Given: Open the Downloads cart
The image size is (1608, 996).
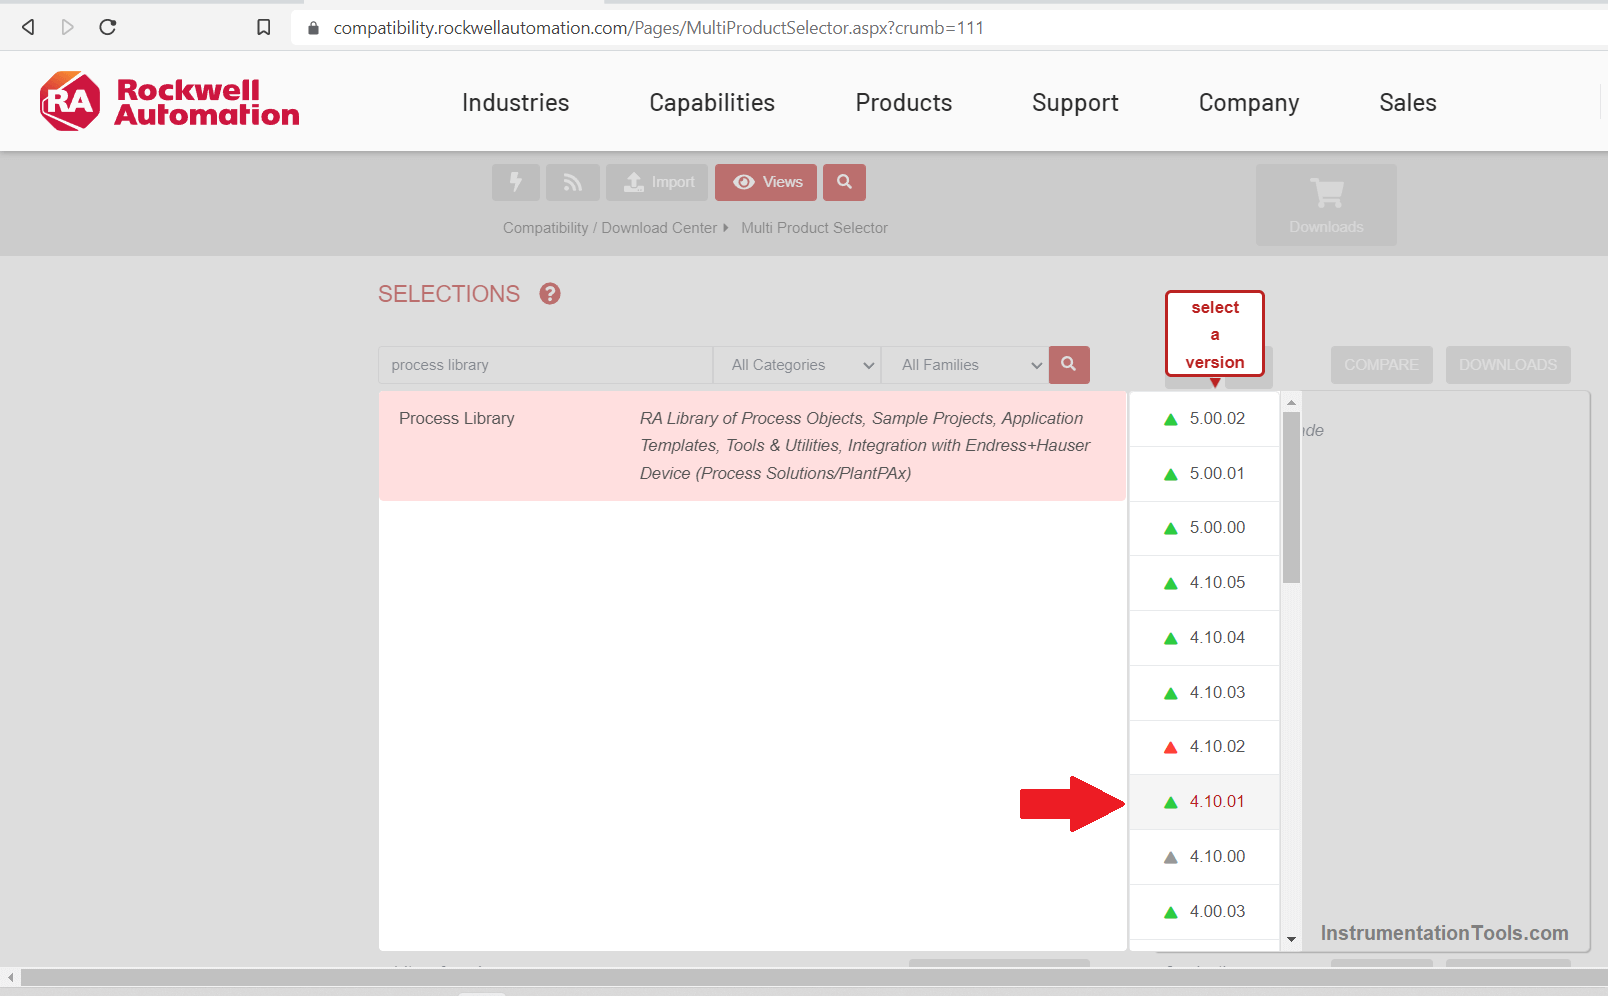Looking at the screenshot, I should (1326, 205).
